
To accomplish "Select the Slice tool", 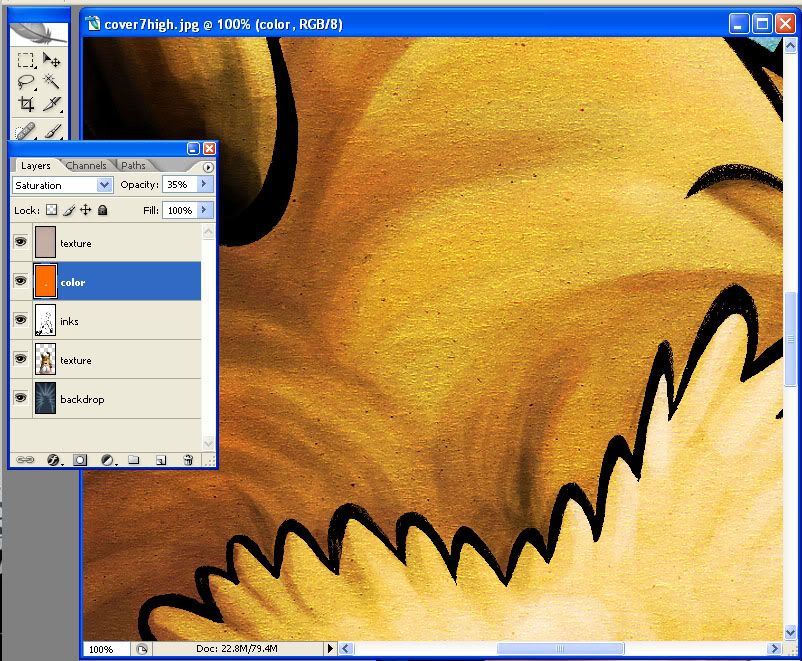I will (52, 104).
